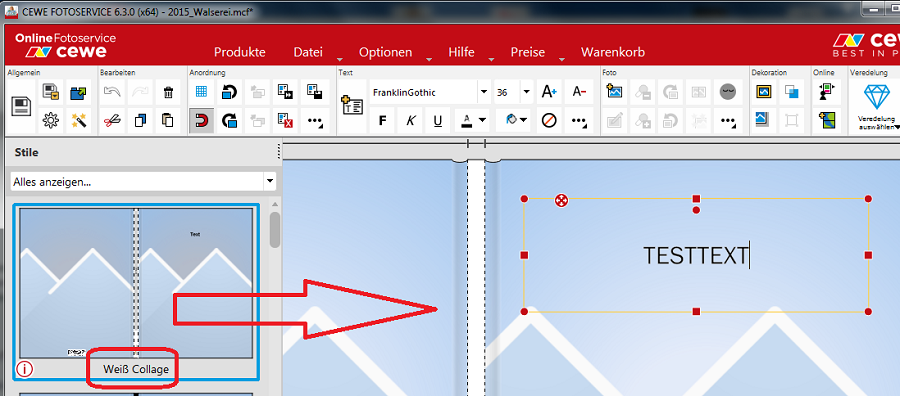Toggle underline U formatting
900x396 pixels.
(x=438, y=121)
